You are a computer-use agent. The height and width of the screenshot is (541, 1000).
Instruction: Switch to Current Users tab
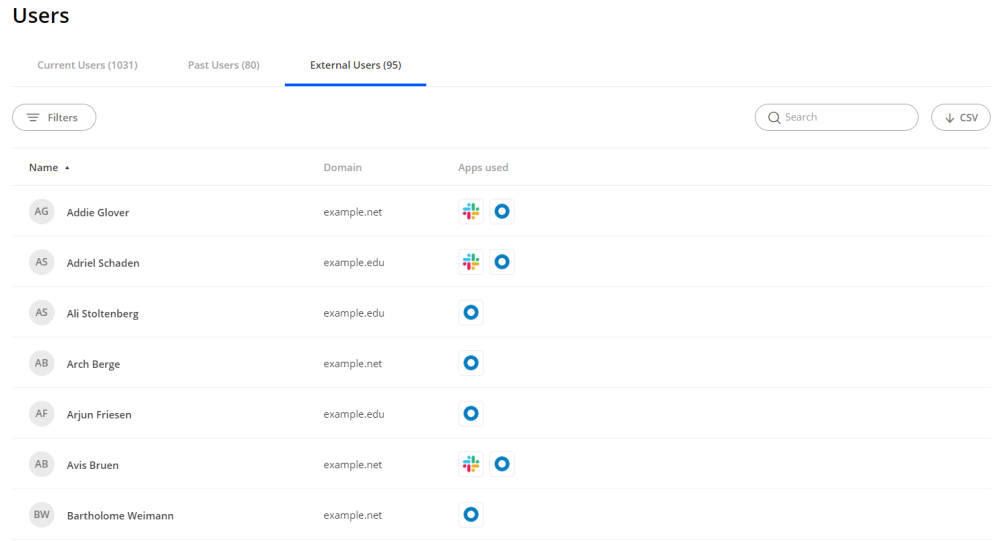click(x=87, y=66)
